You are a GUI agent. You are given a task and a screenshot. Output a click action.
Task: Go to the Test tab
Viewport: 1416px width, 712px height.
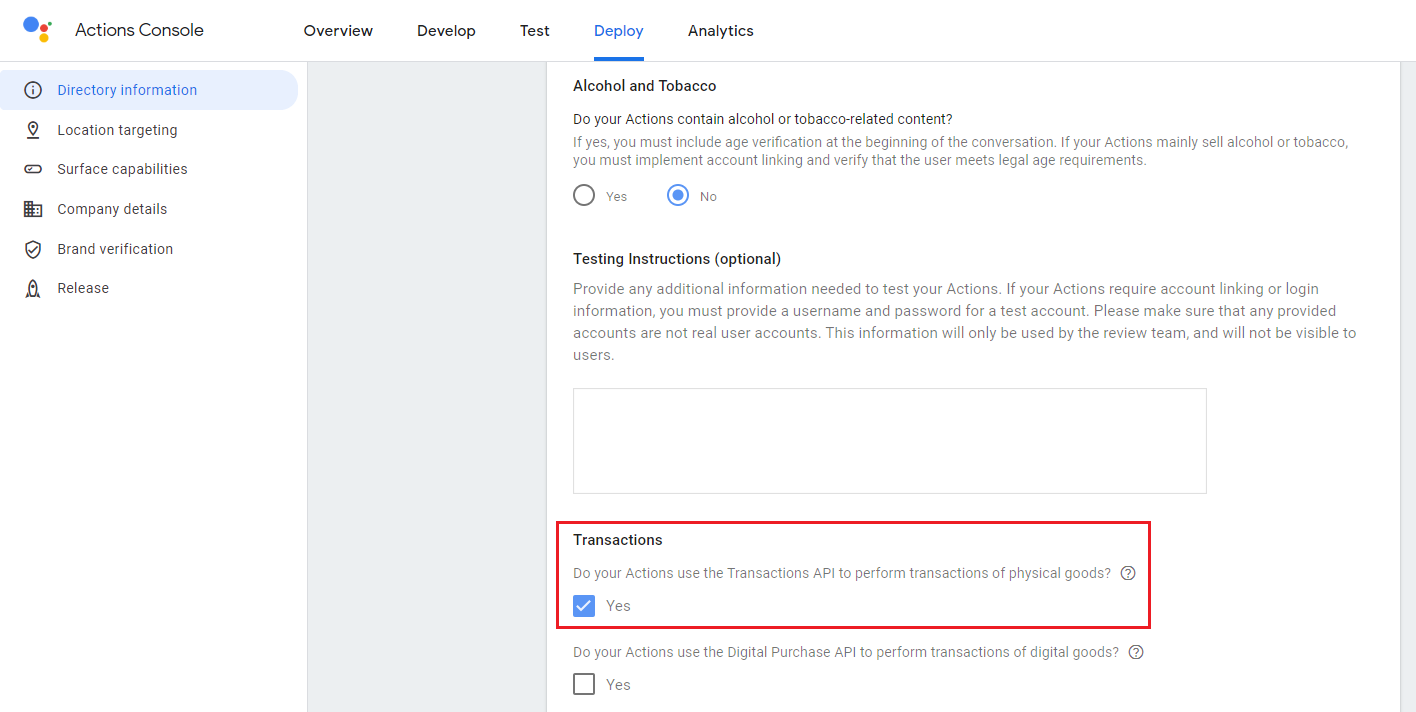click(x=535, y=31)
